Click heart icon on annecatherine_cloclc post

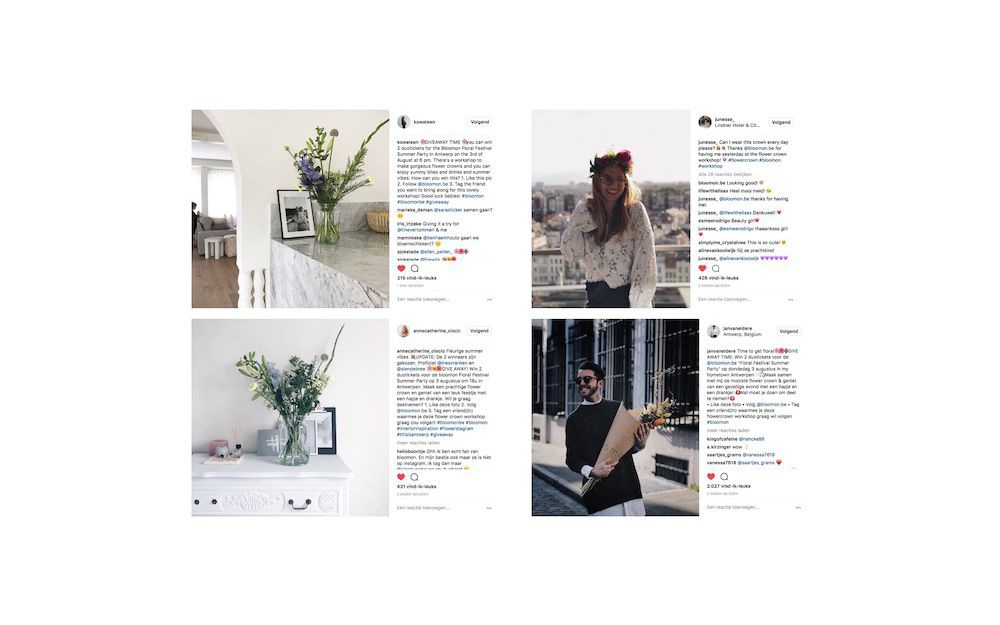(x=401, y=477)
